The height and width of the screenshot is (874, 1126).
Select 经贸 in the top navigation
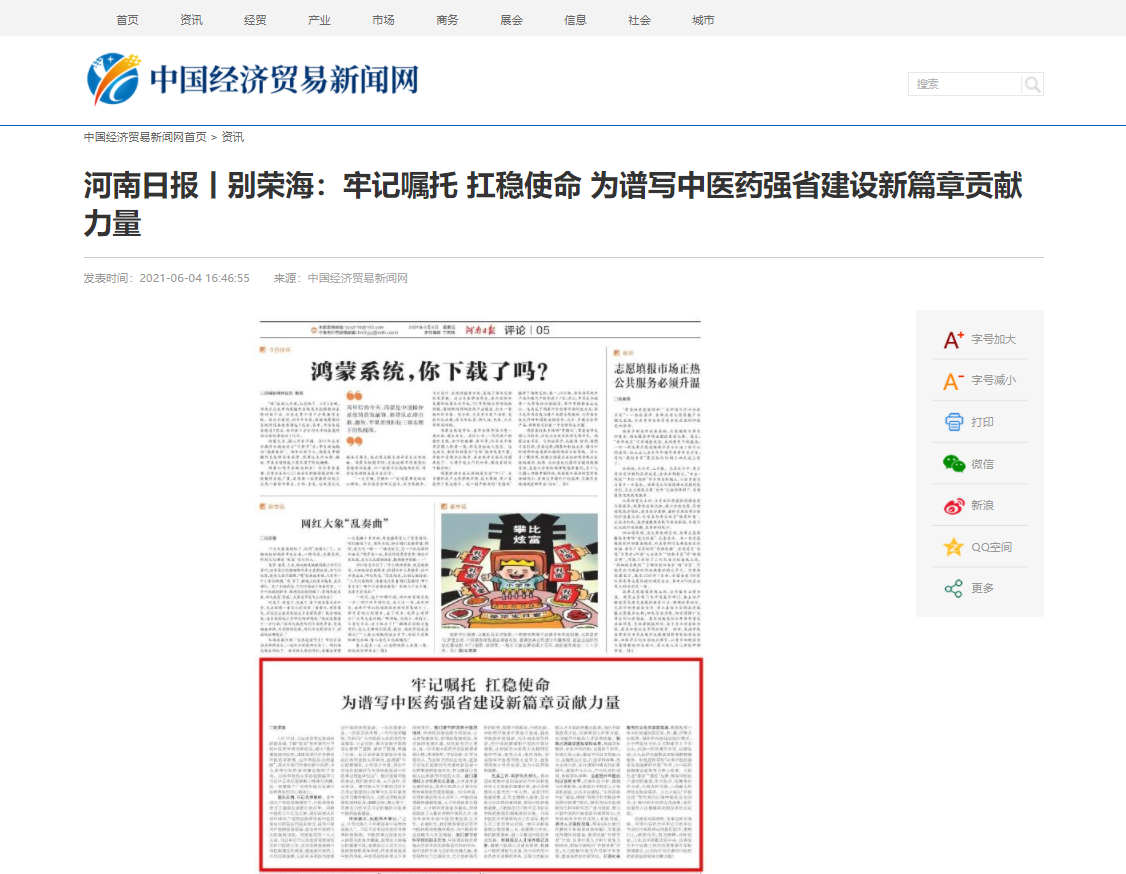255,20
